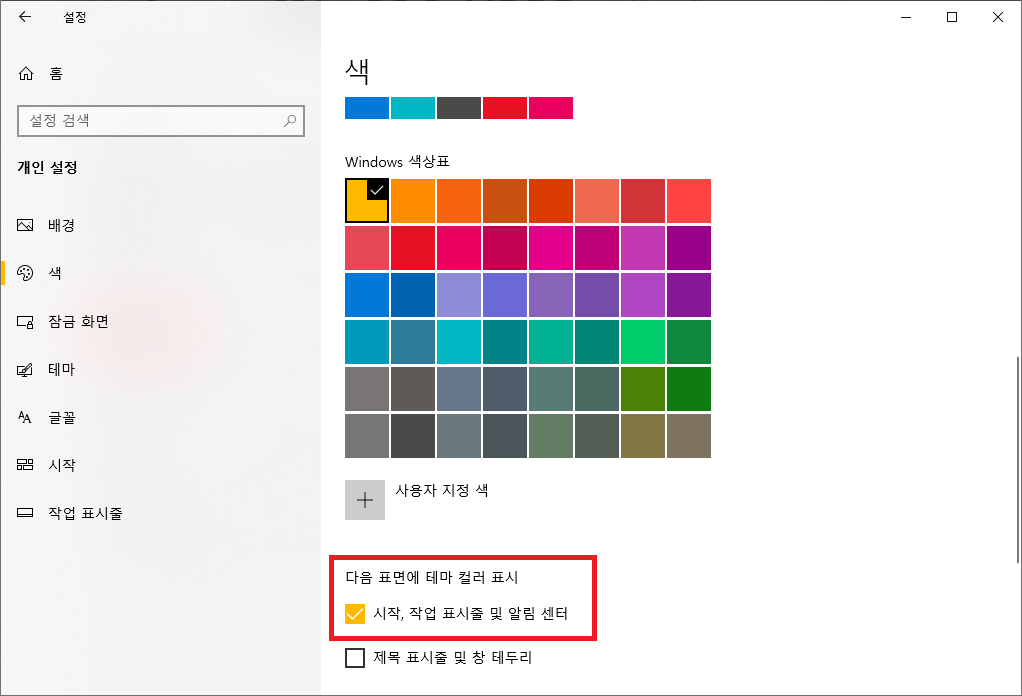The height and width of the screenshot is (696, 1022).
Task: Go back with the arrow icon
Action: (25, 17)
